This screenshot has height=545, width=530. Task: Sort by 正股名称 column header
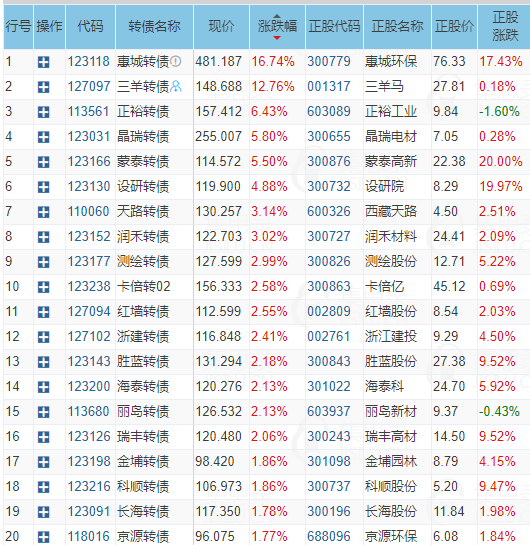(397, 27)
